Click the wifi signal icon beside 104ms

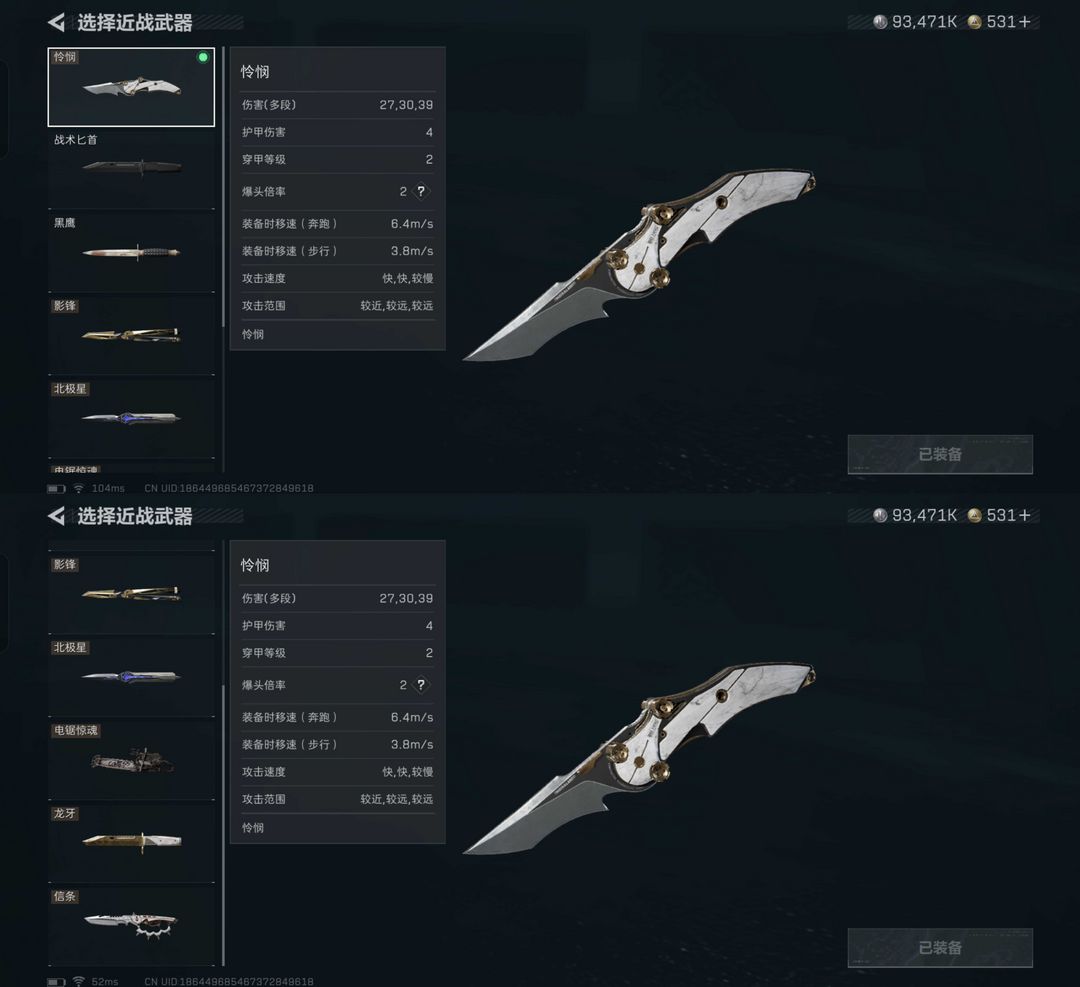pyautogui.click(x=79, y=488)
